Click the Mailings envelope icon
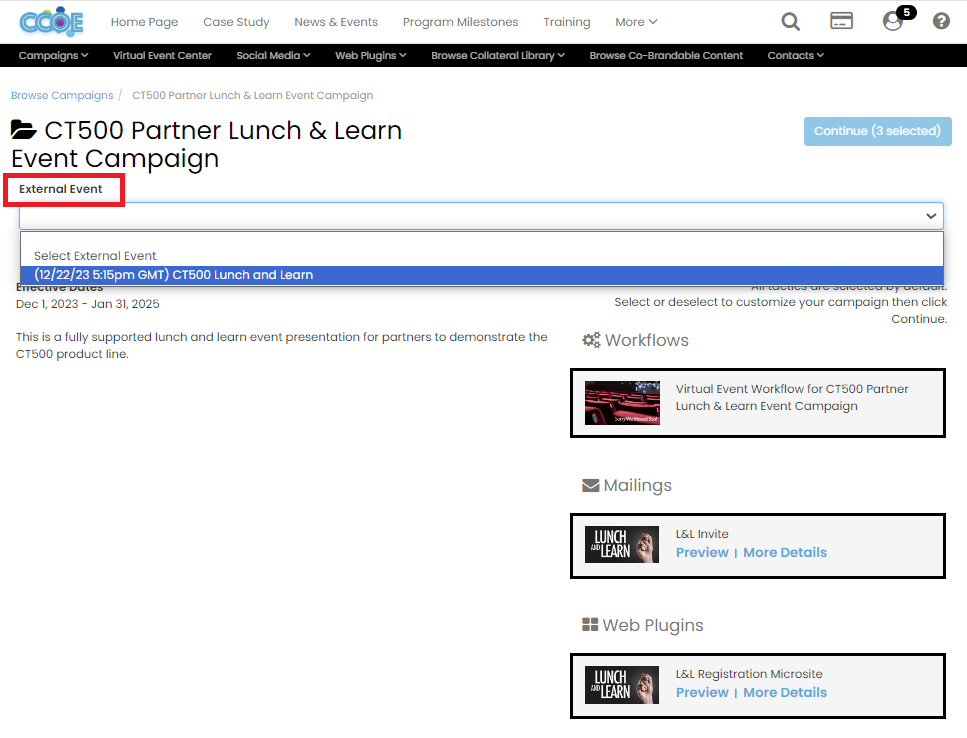967x738 pixels. (590, 486)
